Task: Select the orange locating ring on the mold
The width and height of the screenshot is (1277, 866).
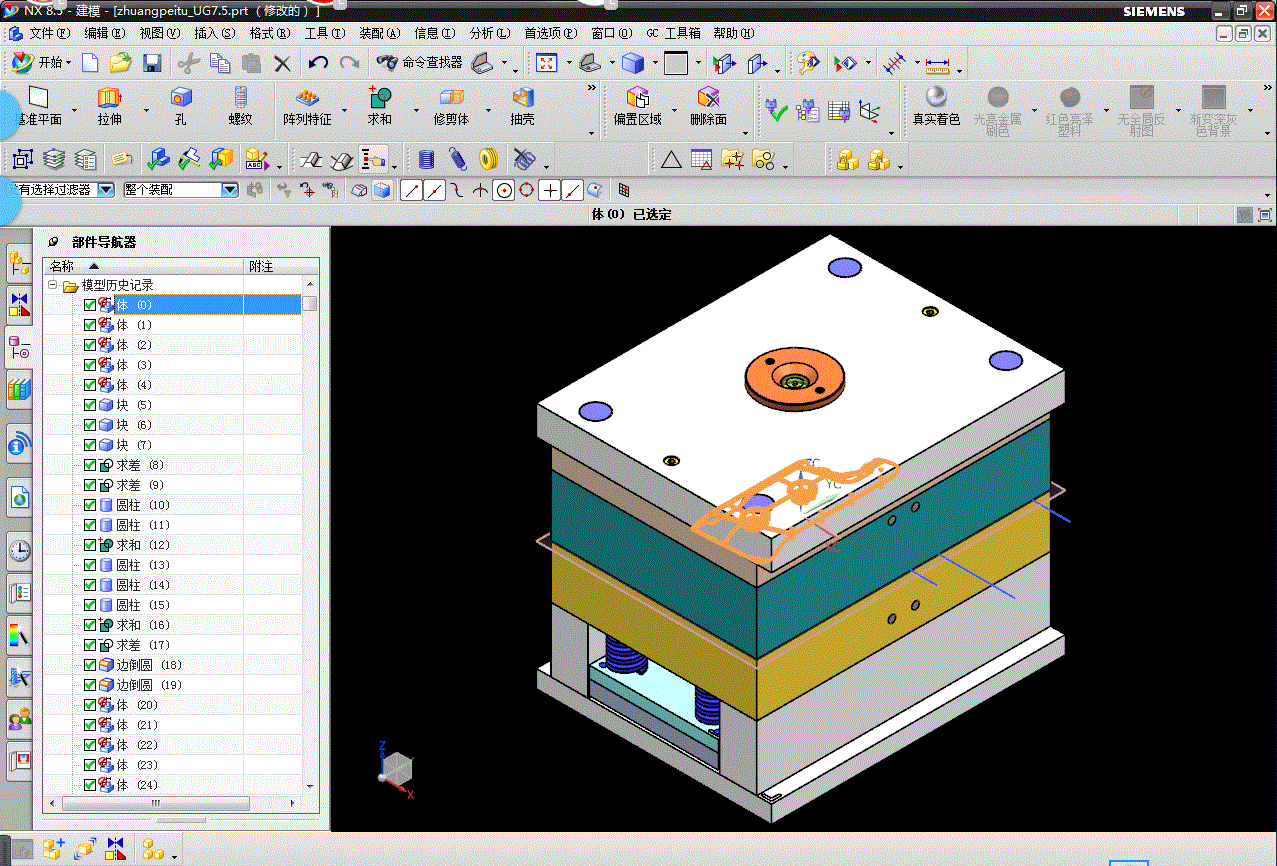Action: click(x=793, y=380)
